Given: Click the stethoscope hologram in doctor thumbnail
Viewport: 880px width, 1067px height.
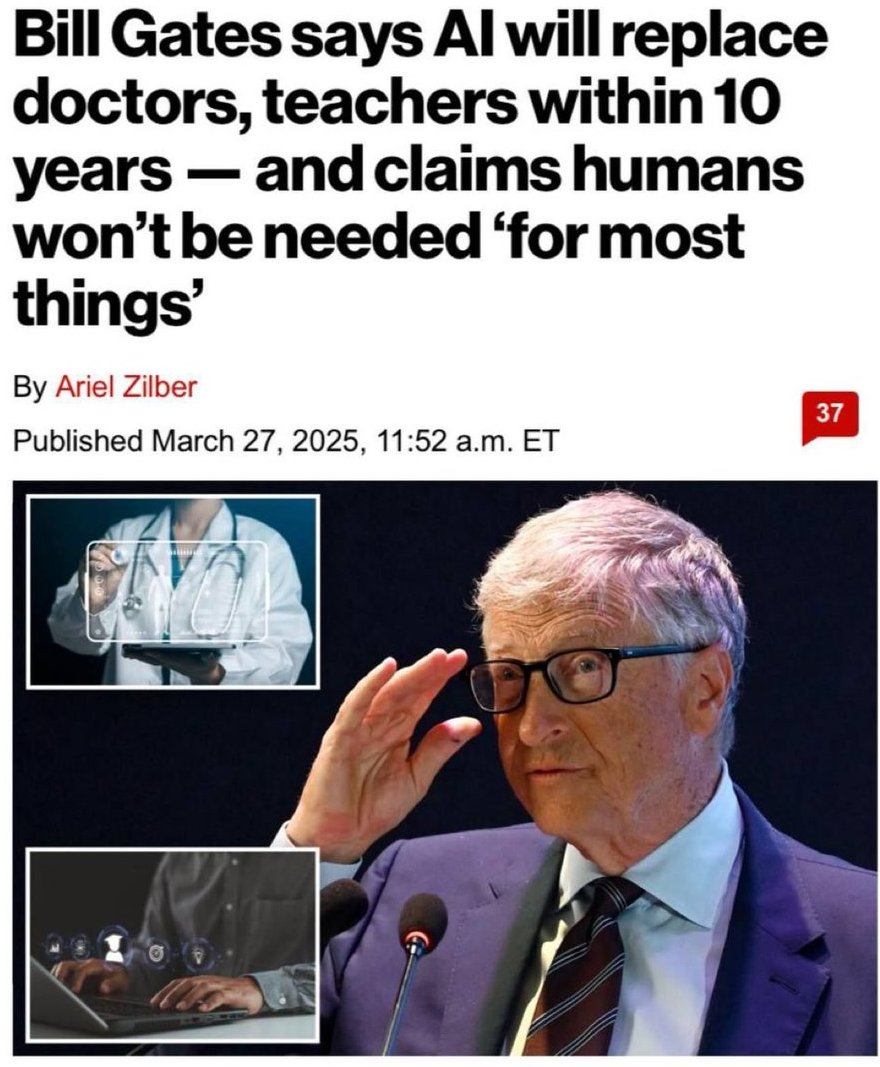Looking at the screenshot, I should tap(177, 589).
